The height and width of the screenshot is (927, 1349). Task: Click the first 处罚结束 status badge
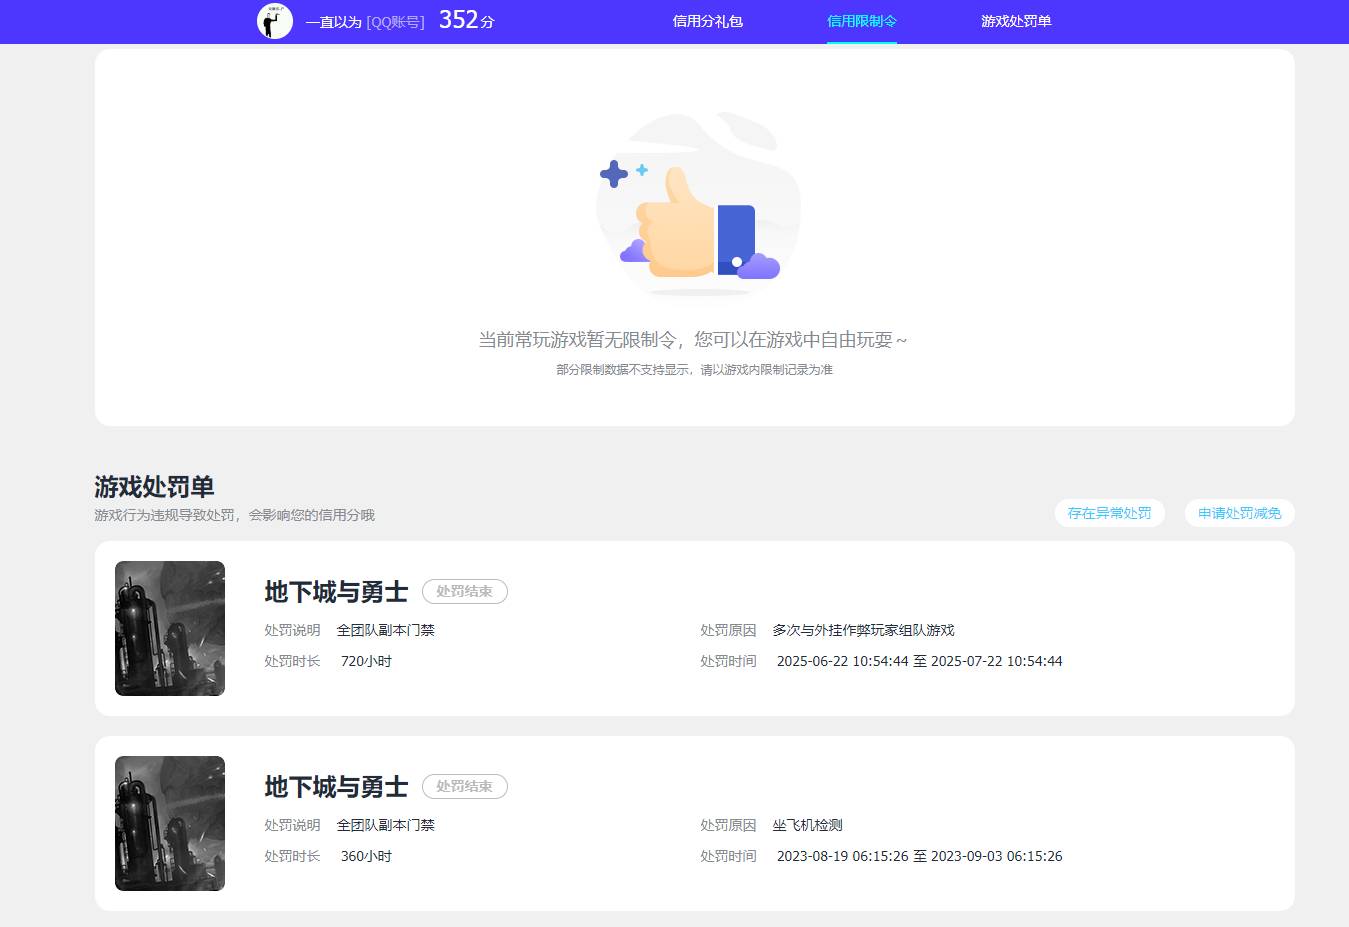[x=465, y=591]
